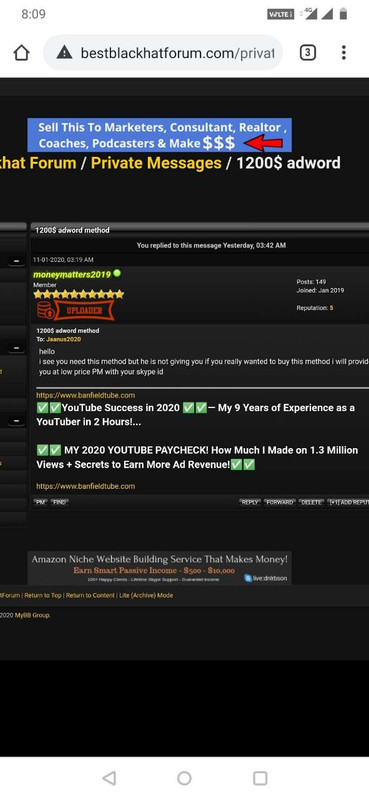Open the tab switcher showing 3 tabs
The height and width of the screenshot is (800, 369).
[x=307, y=53]
